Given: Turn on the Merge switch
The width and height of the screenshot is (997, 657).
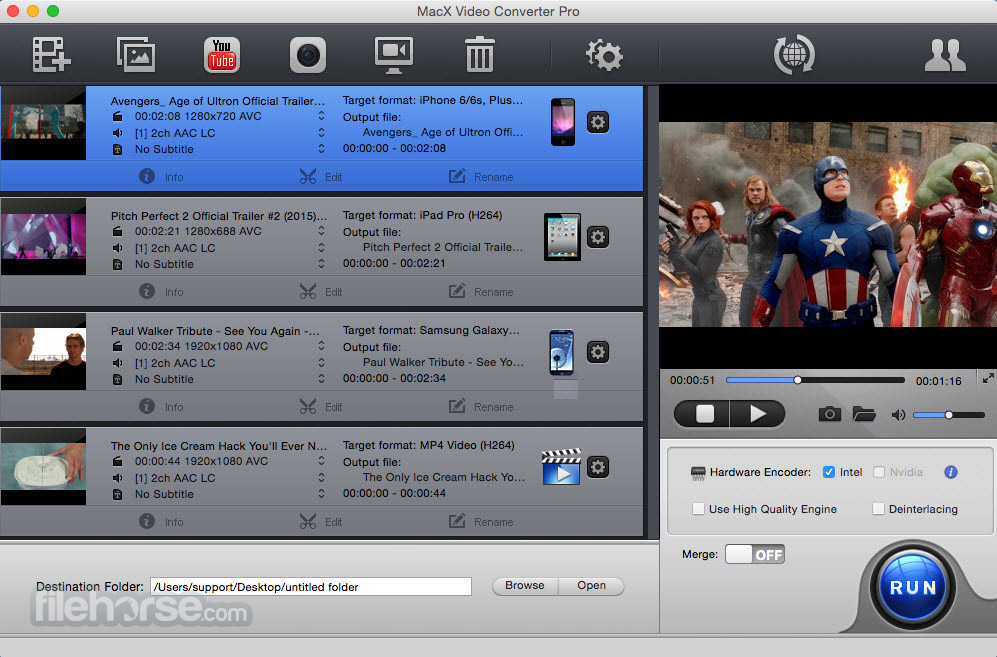Looking at the screenshot, I should point(755,555).
